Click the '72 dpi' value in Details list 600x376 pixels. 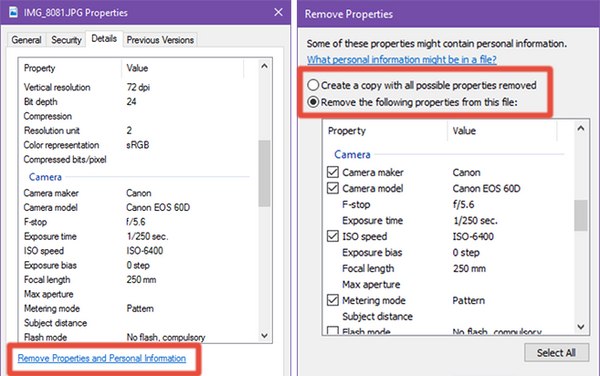click(138, 87)
